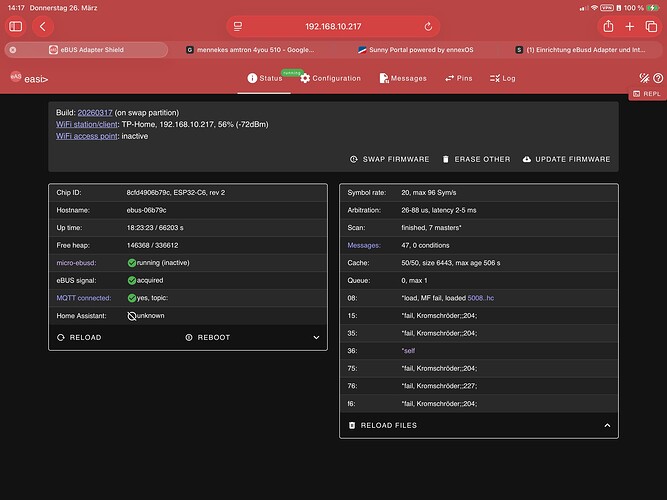Open WiFi station/client link
The height and width of the screenshot is (500, 667).
pyautogui.click(x=87, y=124)
